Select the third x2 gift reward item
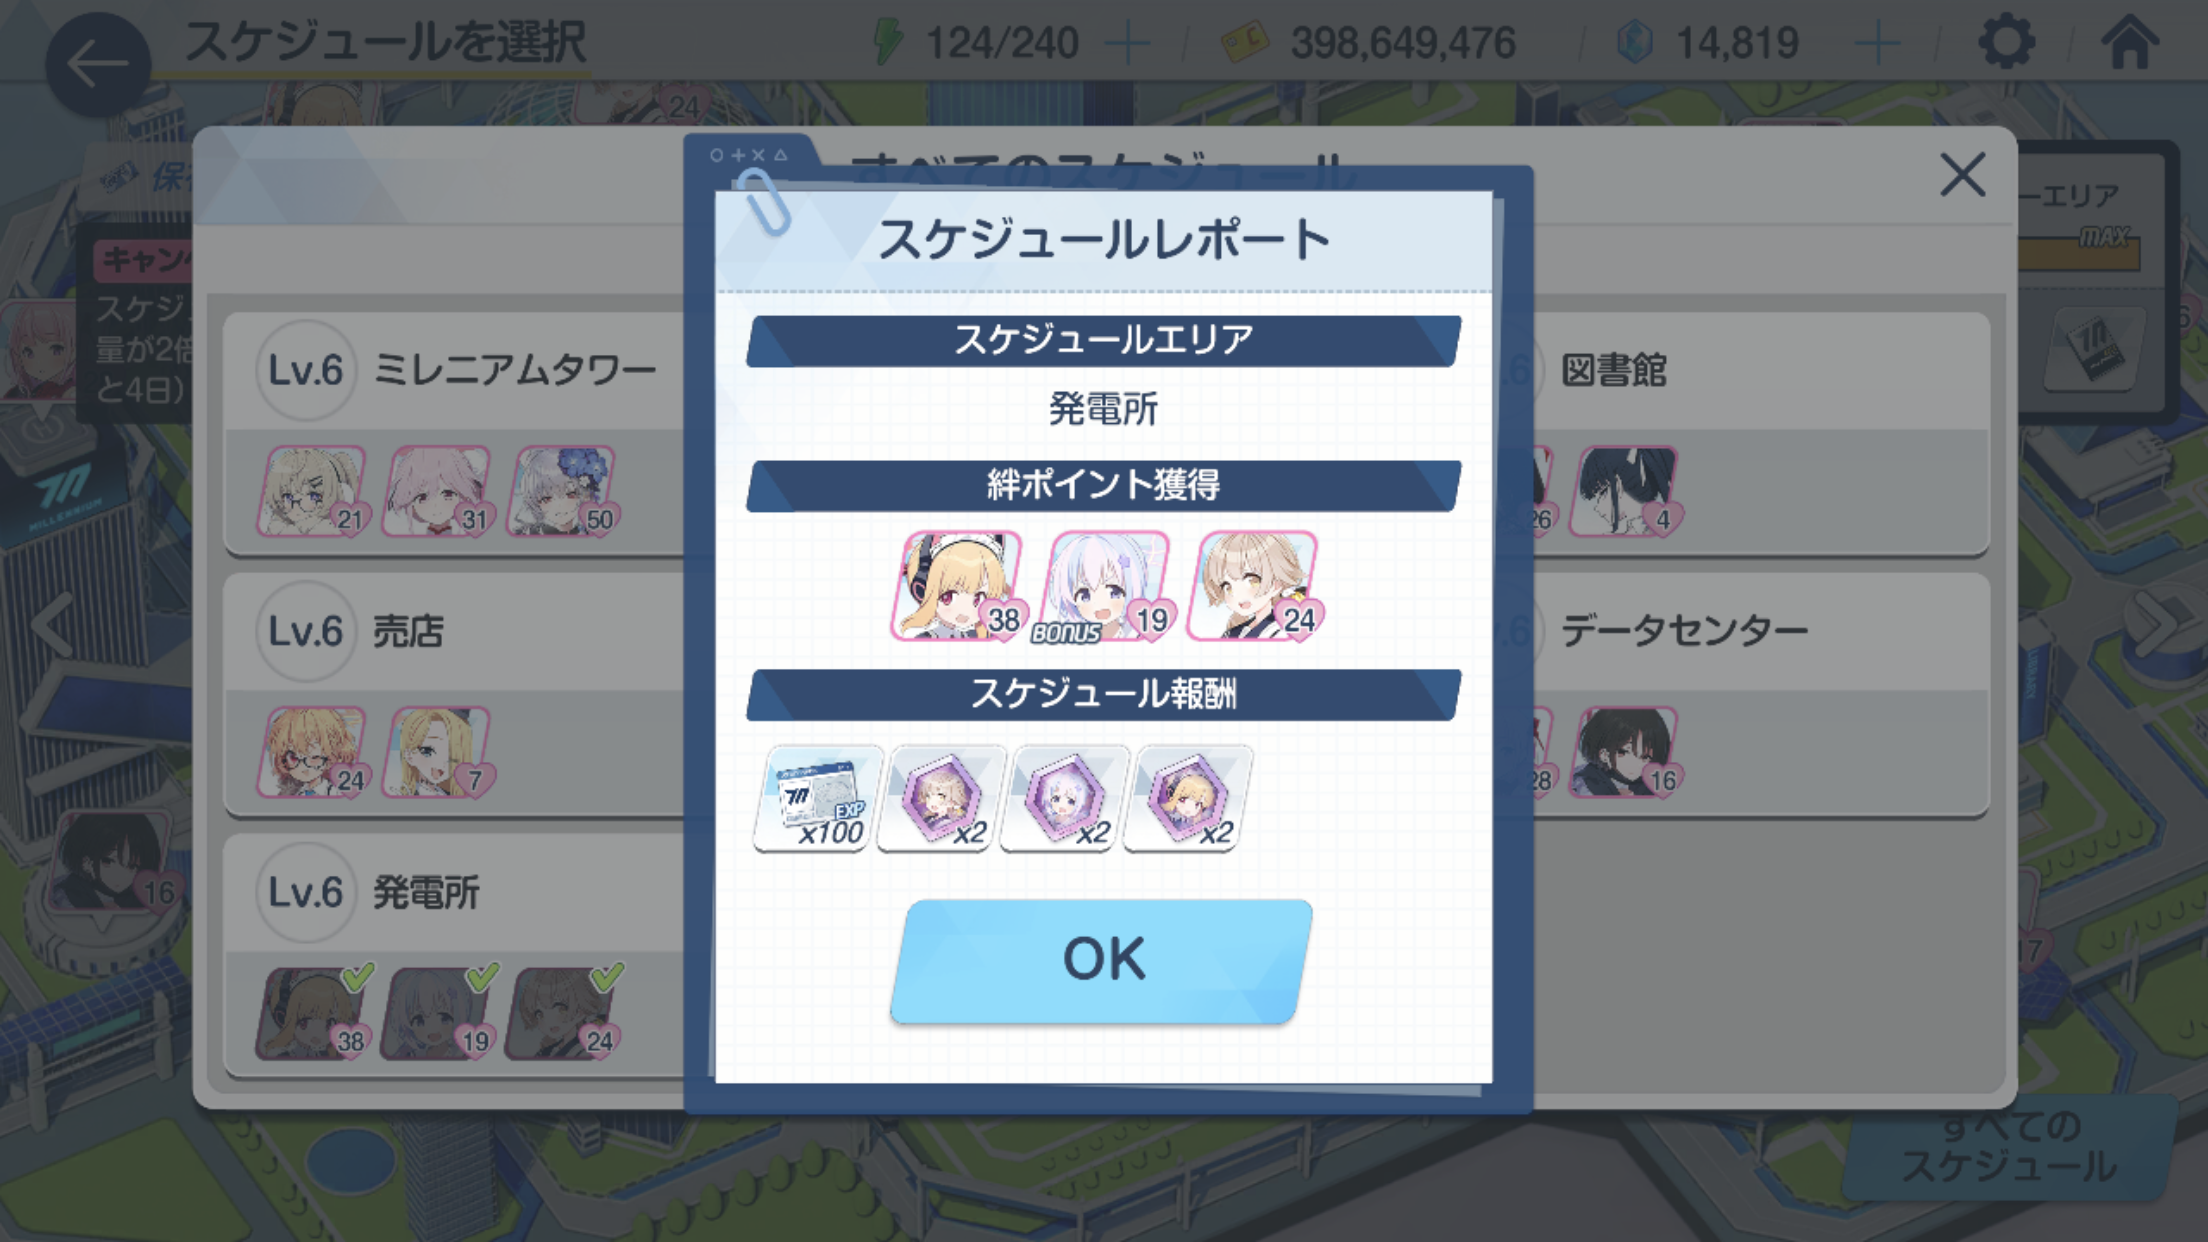Screen dimensions: 2208x1242 pos(1188,799)
